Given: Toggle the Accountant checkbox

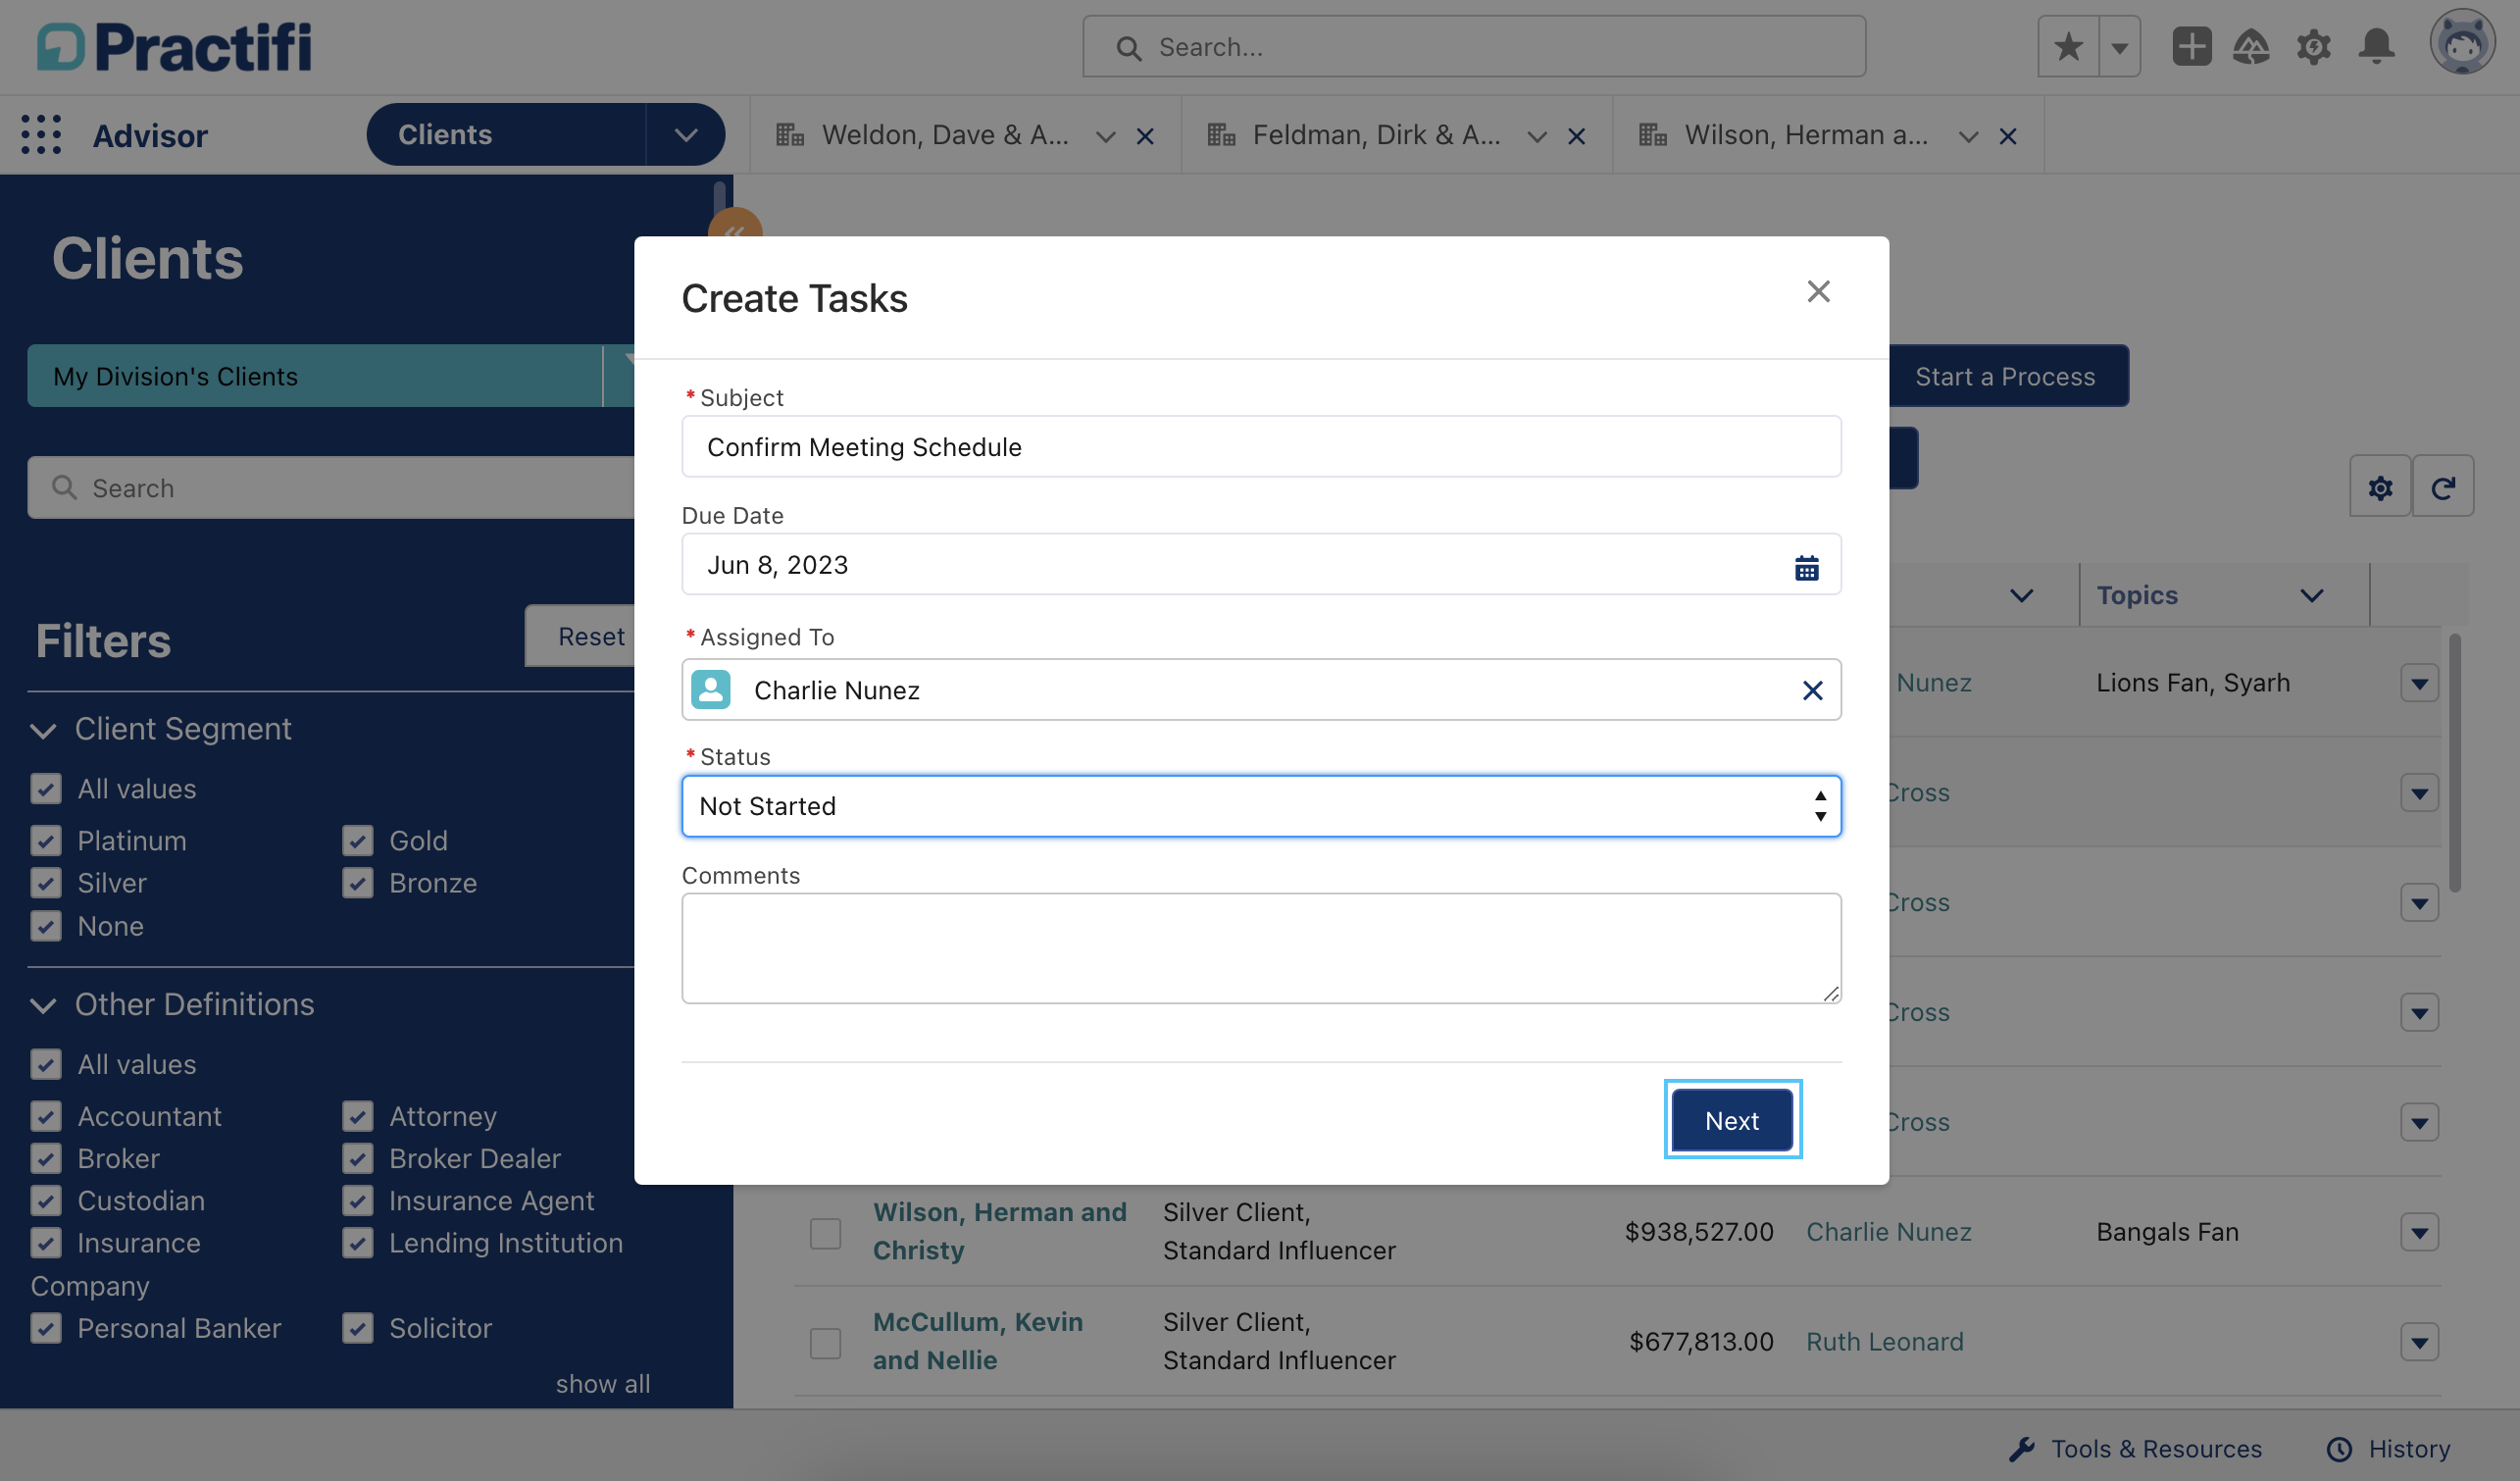Looking at the screenshot, I should [x=46, y=1116].
